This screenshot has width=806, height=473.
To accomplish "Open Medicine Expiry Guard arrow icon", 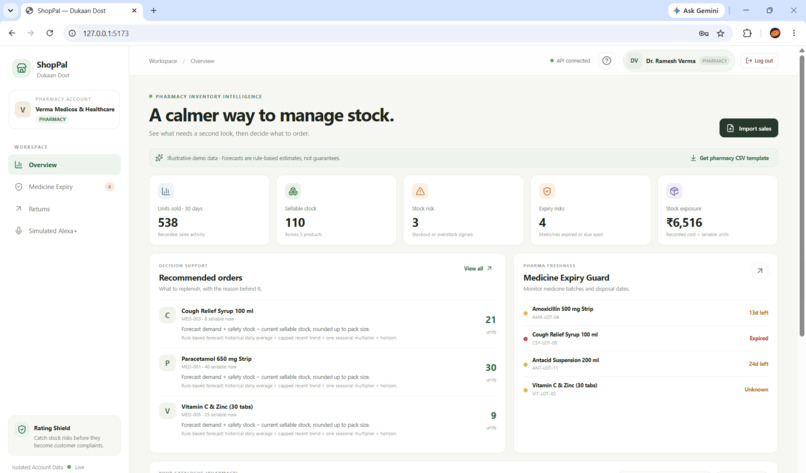I will coord(760,270).
